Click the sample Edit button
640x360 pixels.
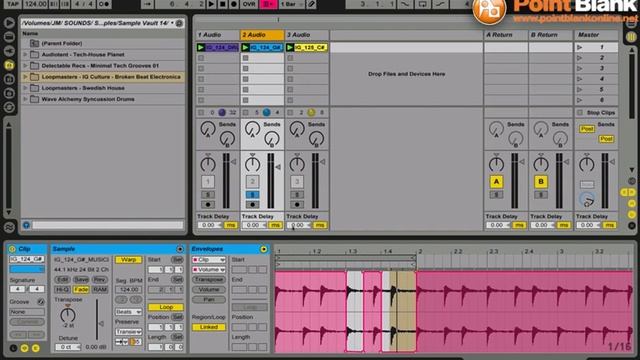coord(63,280)
